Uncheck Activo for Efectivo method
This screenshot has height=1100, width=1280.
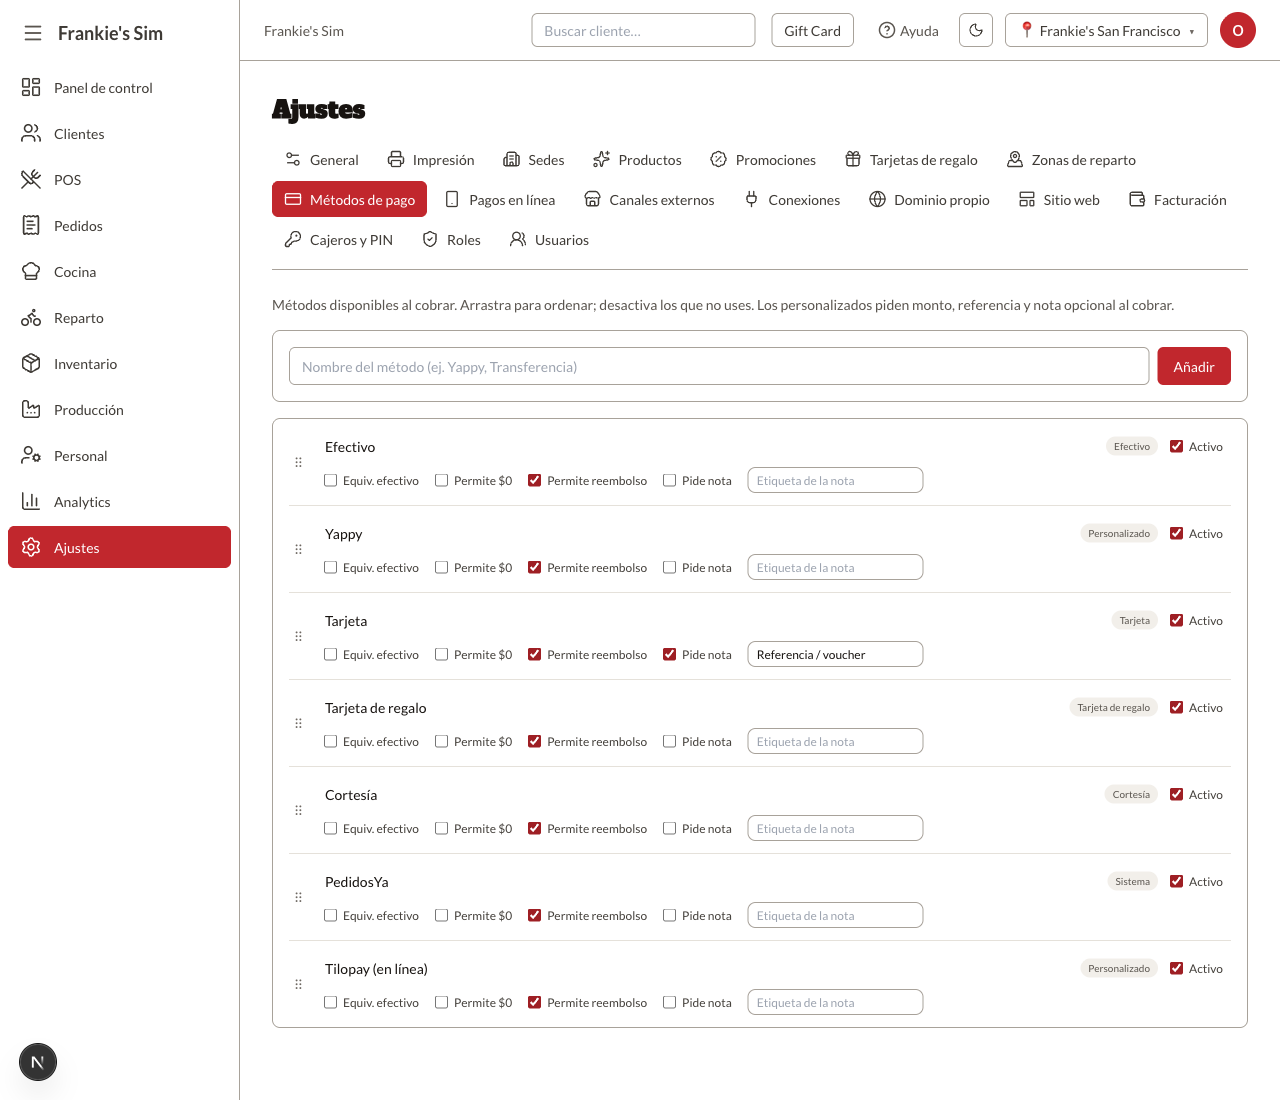pos(1177,447)
